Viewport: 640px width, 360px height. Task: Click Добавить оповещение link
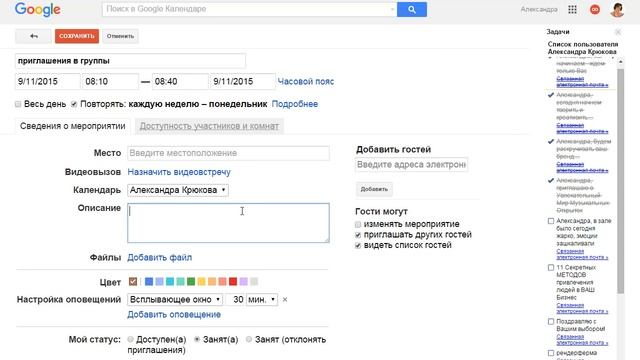[174, 315]
